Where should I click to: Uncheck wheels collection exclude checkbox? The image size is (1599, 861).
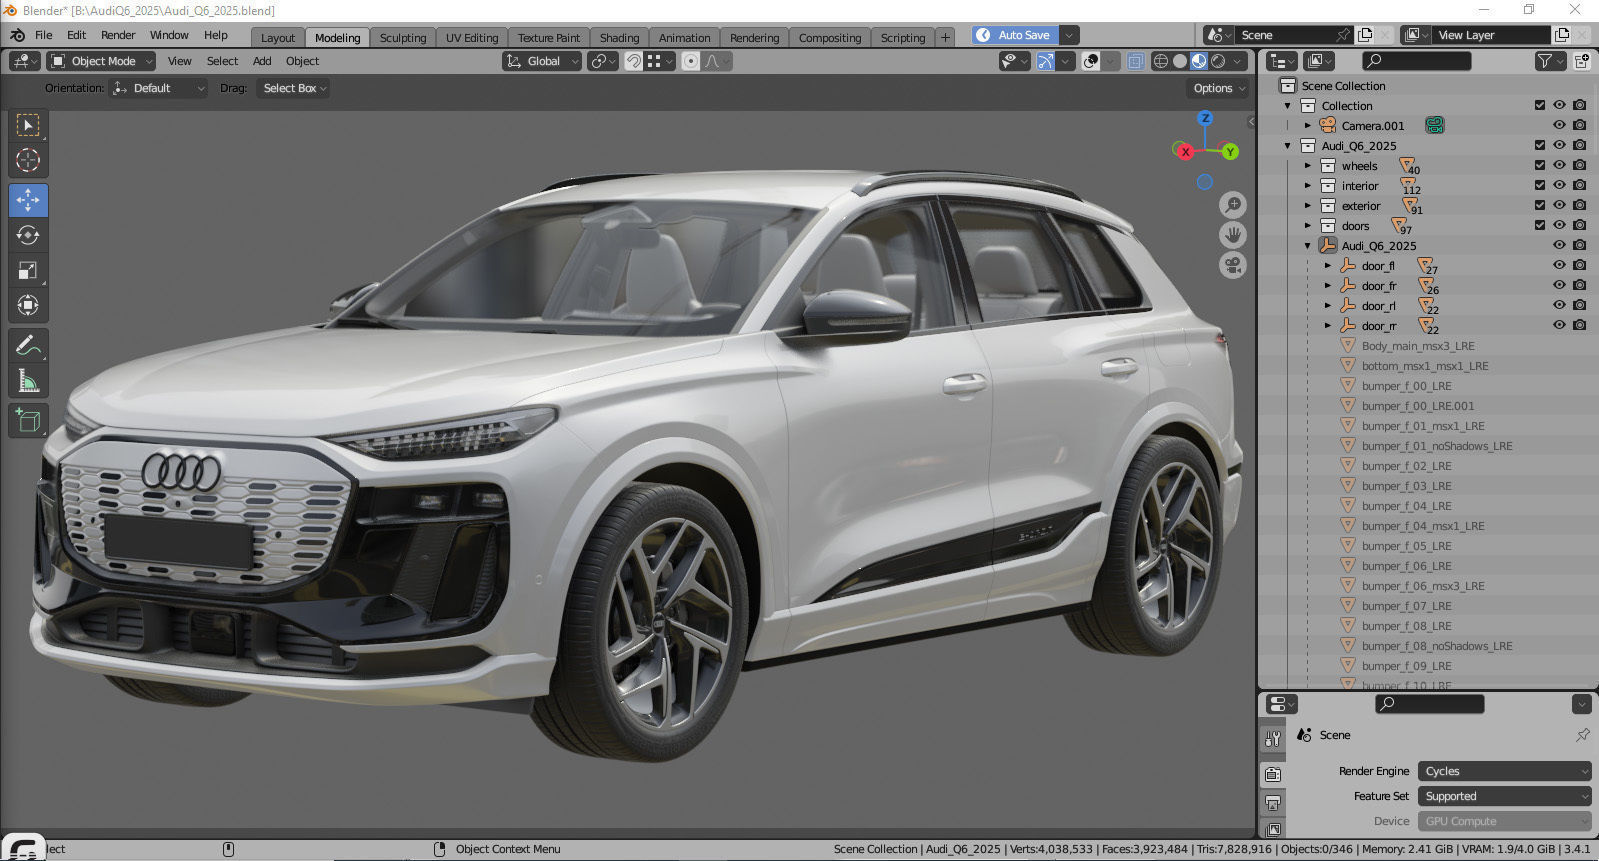[x=1540, y=165]
